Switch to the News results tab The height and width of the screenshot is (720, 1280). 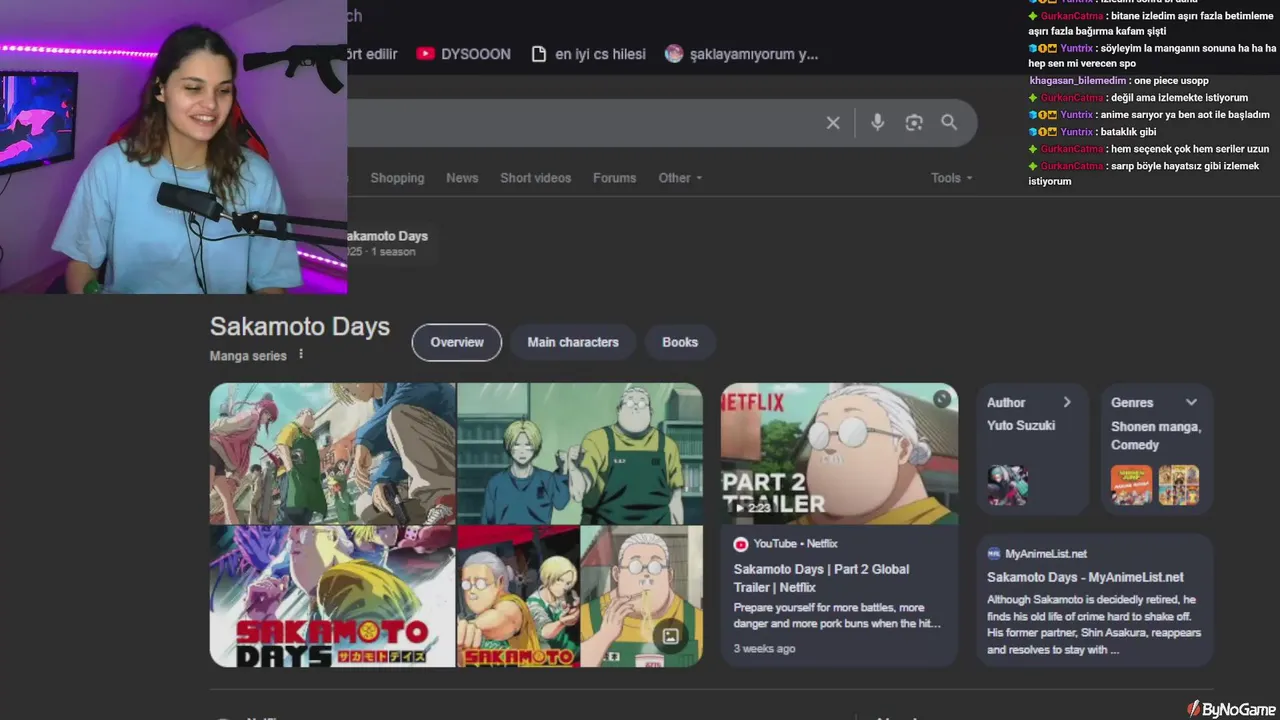click(x=462, y=178)
